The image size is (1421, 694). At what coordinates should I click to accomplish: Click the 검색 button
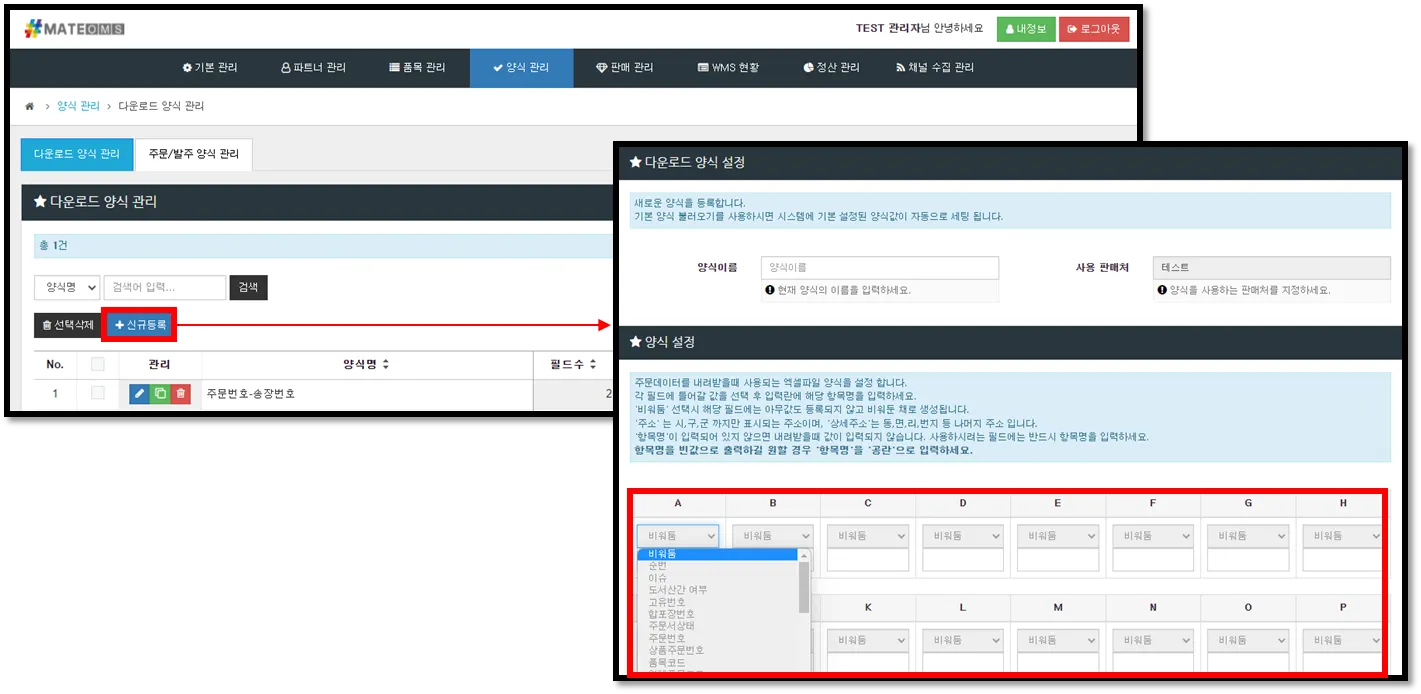(248, 287)
